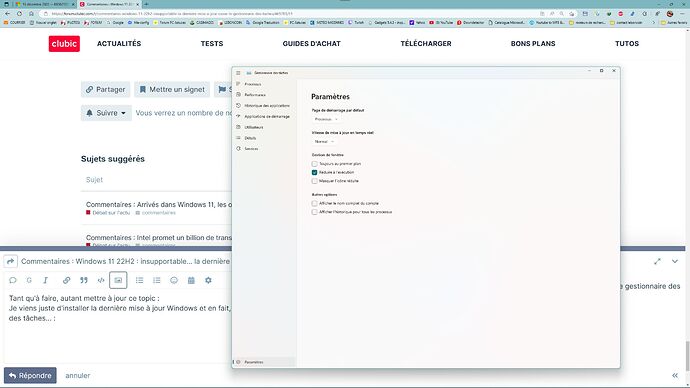
Task: Open Détails page in Task Manager
Action: coord(264,138)
